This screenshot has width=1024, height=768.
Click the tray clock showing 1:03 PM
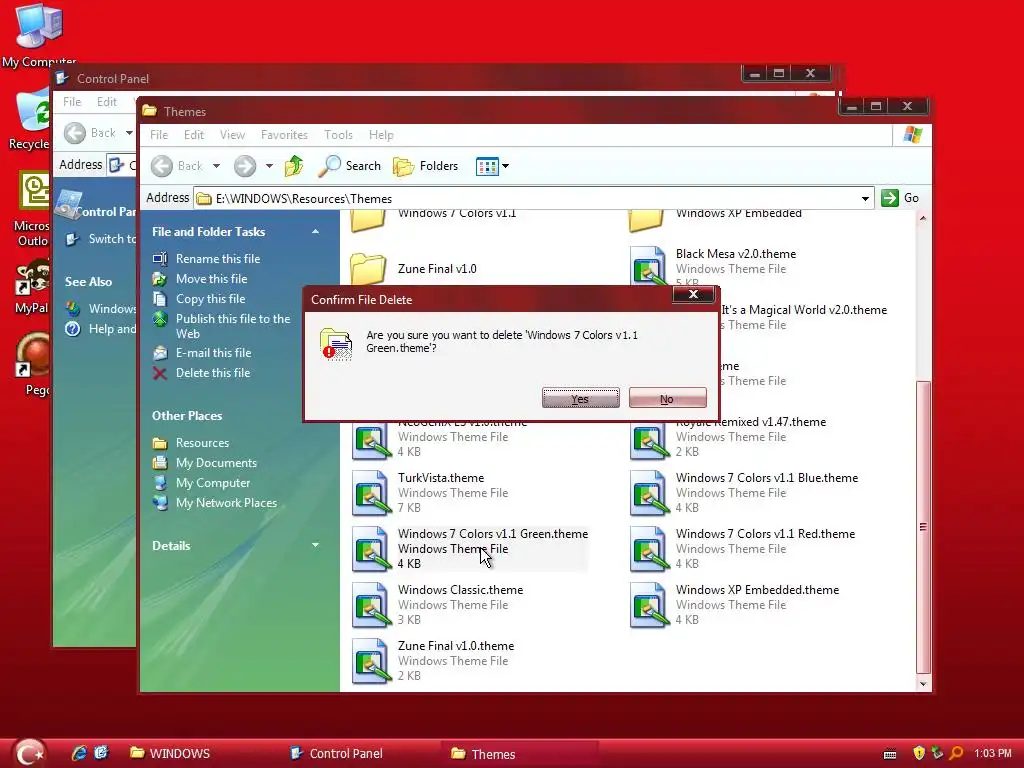coord(993,754)
